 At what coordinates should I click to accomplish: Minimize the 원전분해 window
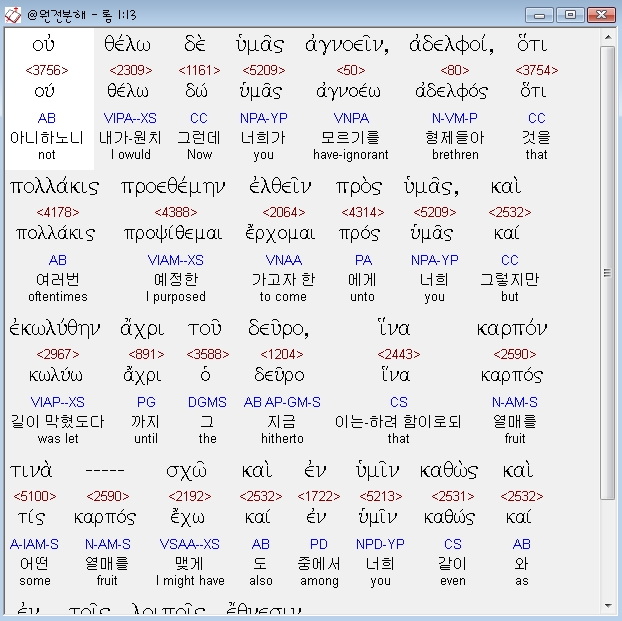(539, 15)
